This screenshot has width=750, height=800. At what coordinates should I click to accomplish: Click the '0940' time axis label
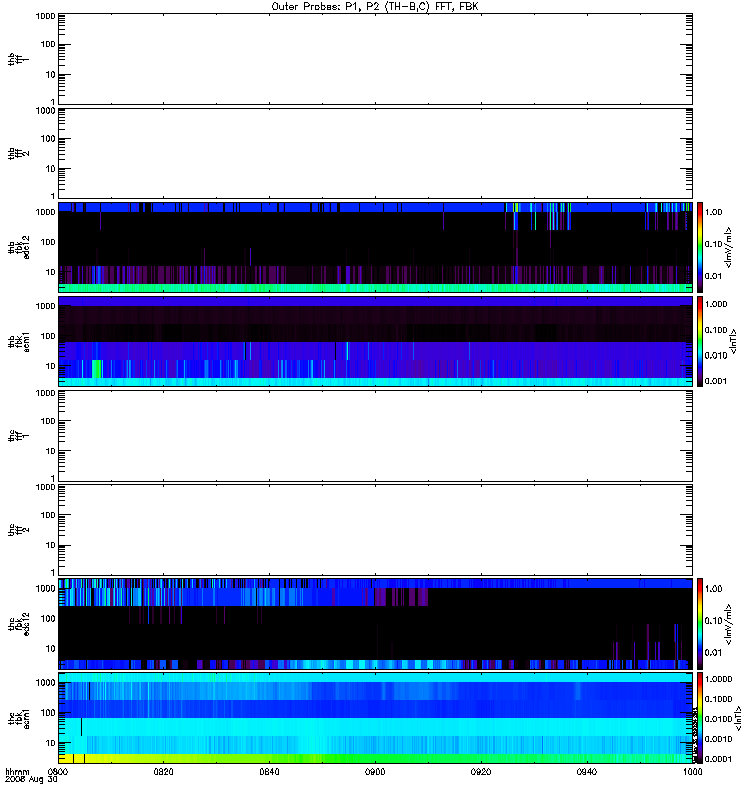[x=587, y=772]
